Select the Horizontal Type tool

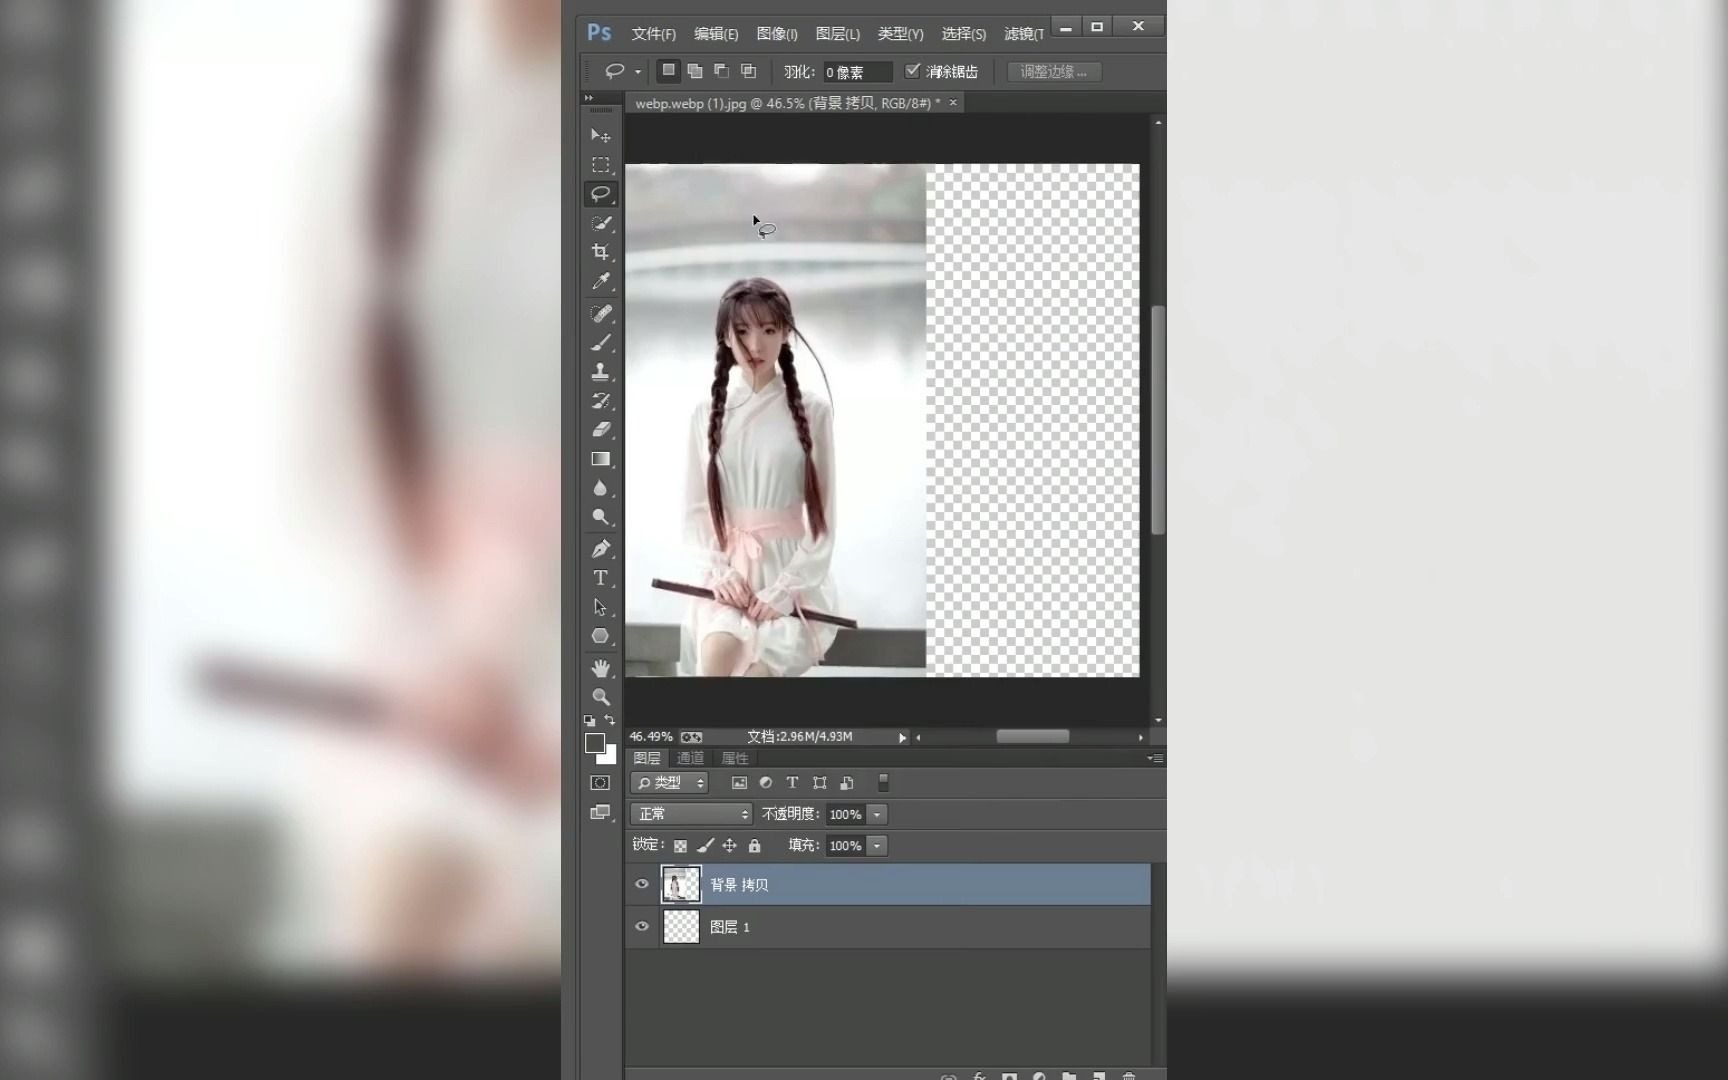pos(600,578)
